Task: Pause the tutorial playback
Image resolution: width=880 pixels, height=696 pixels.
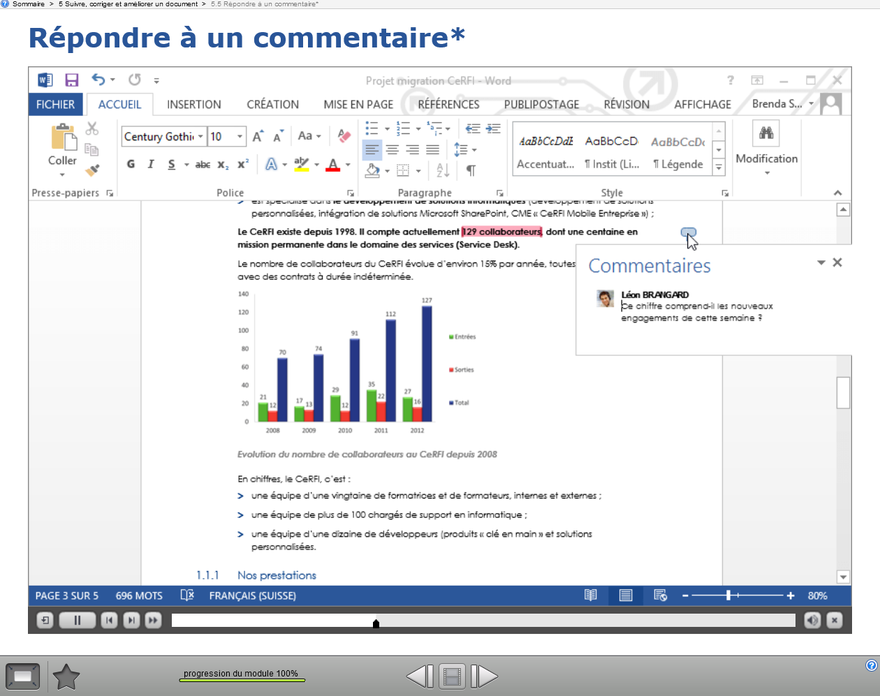Action: (x=76, y=621)
